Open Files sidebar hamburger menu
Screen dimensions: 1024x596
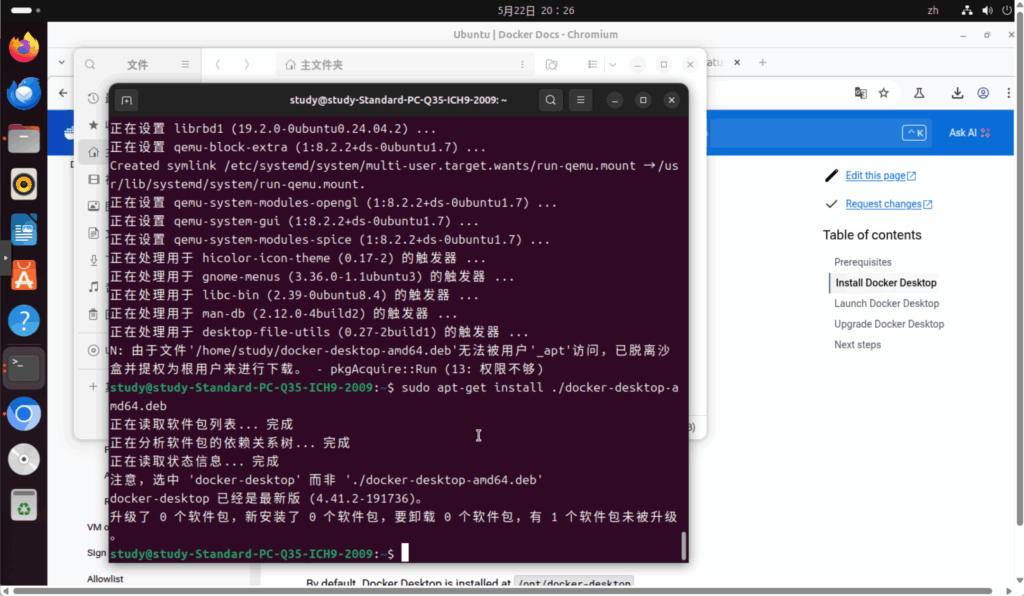coord(185,64)
